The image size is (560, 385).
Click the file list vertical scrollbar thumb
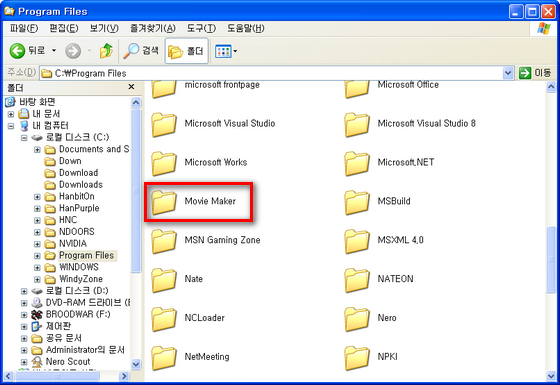(x=551, y=260)
